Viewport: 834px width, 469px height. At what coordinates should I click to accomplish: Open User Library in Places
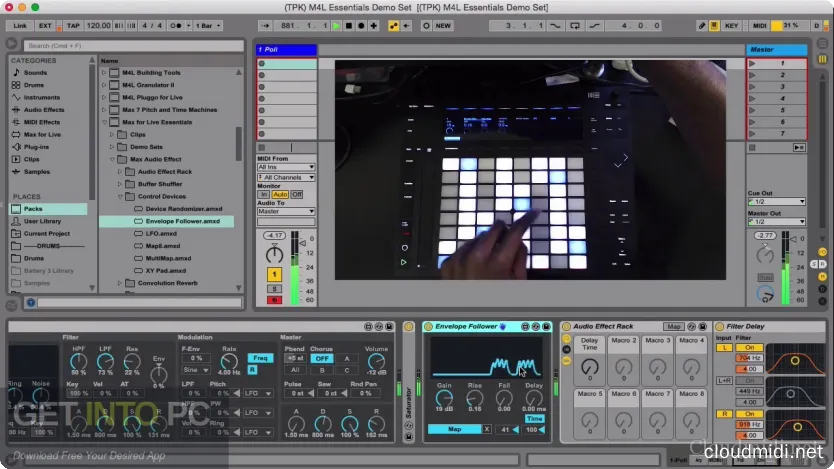pyautogui.click(x=42, y=220)
